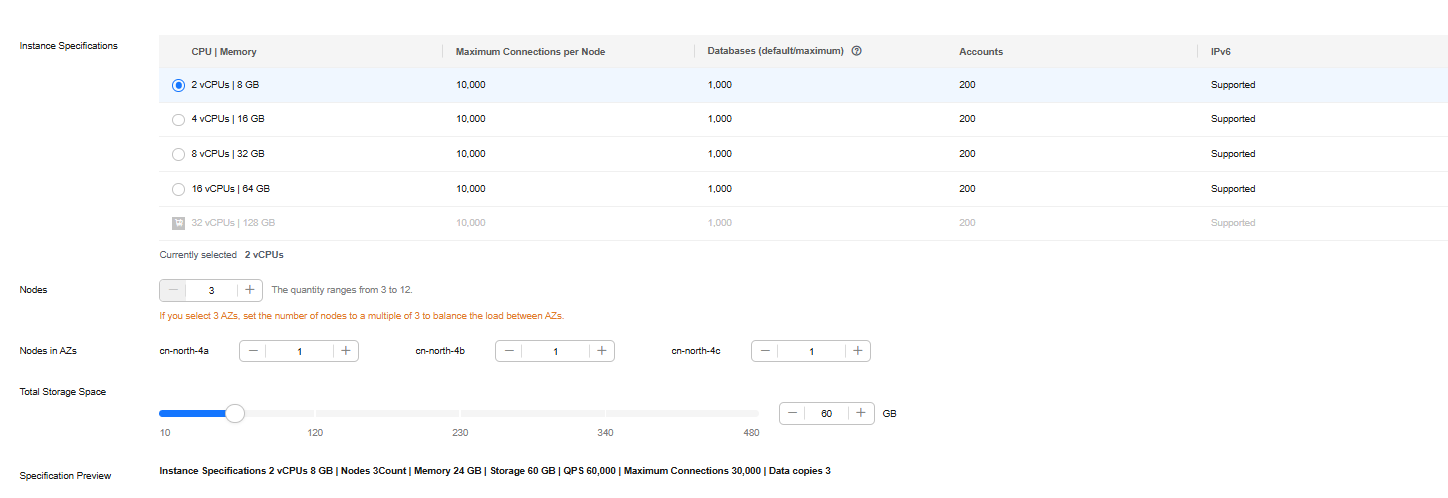Pick the 8 vCPUs | 32 GB radio
The height and width of the screenshot is (498, 1448).
tap(178, 154)
